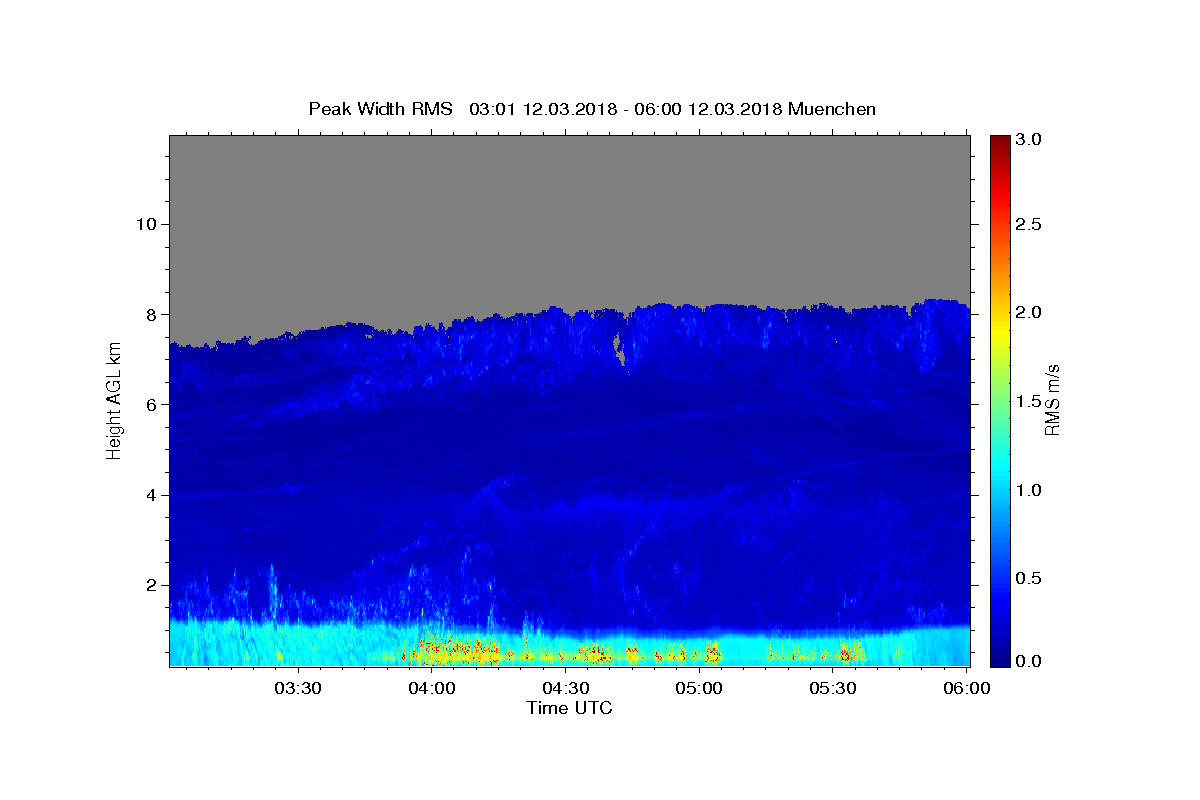Click the 04:30 time tick label

click(x=565, y=689)
